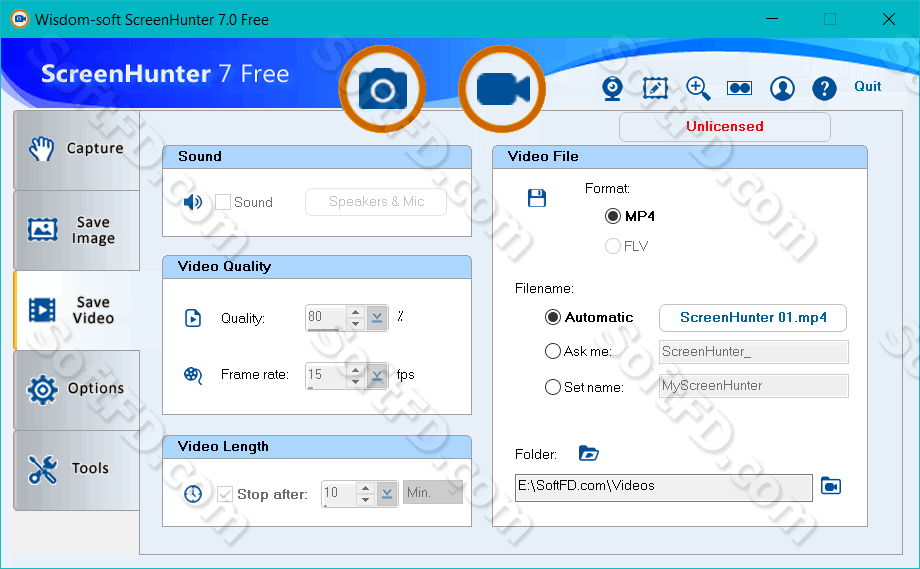920x569 pixels.
Task: Click the Video Length clock icon
Action: (193, 494)
